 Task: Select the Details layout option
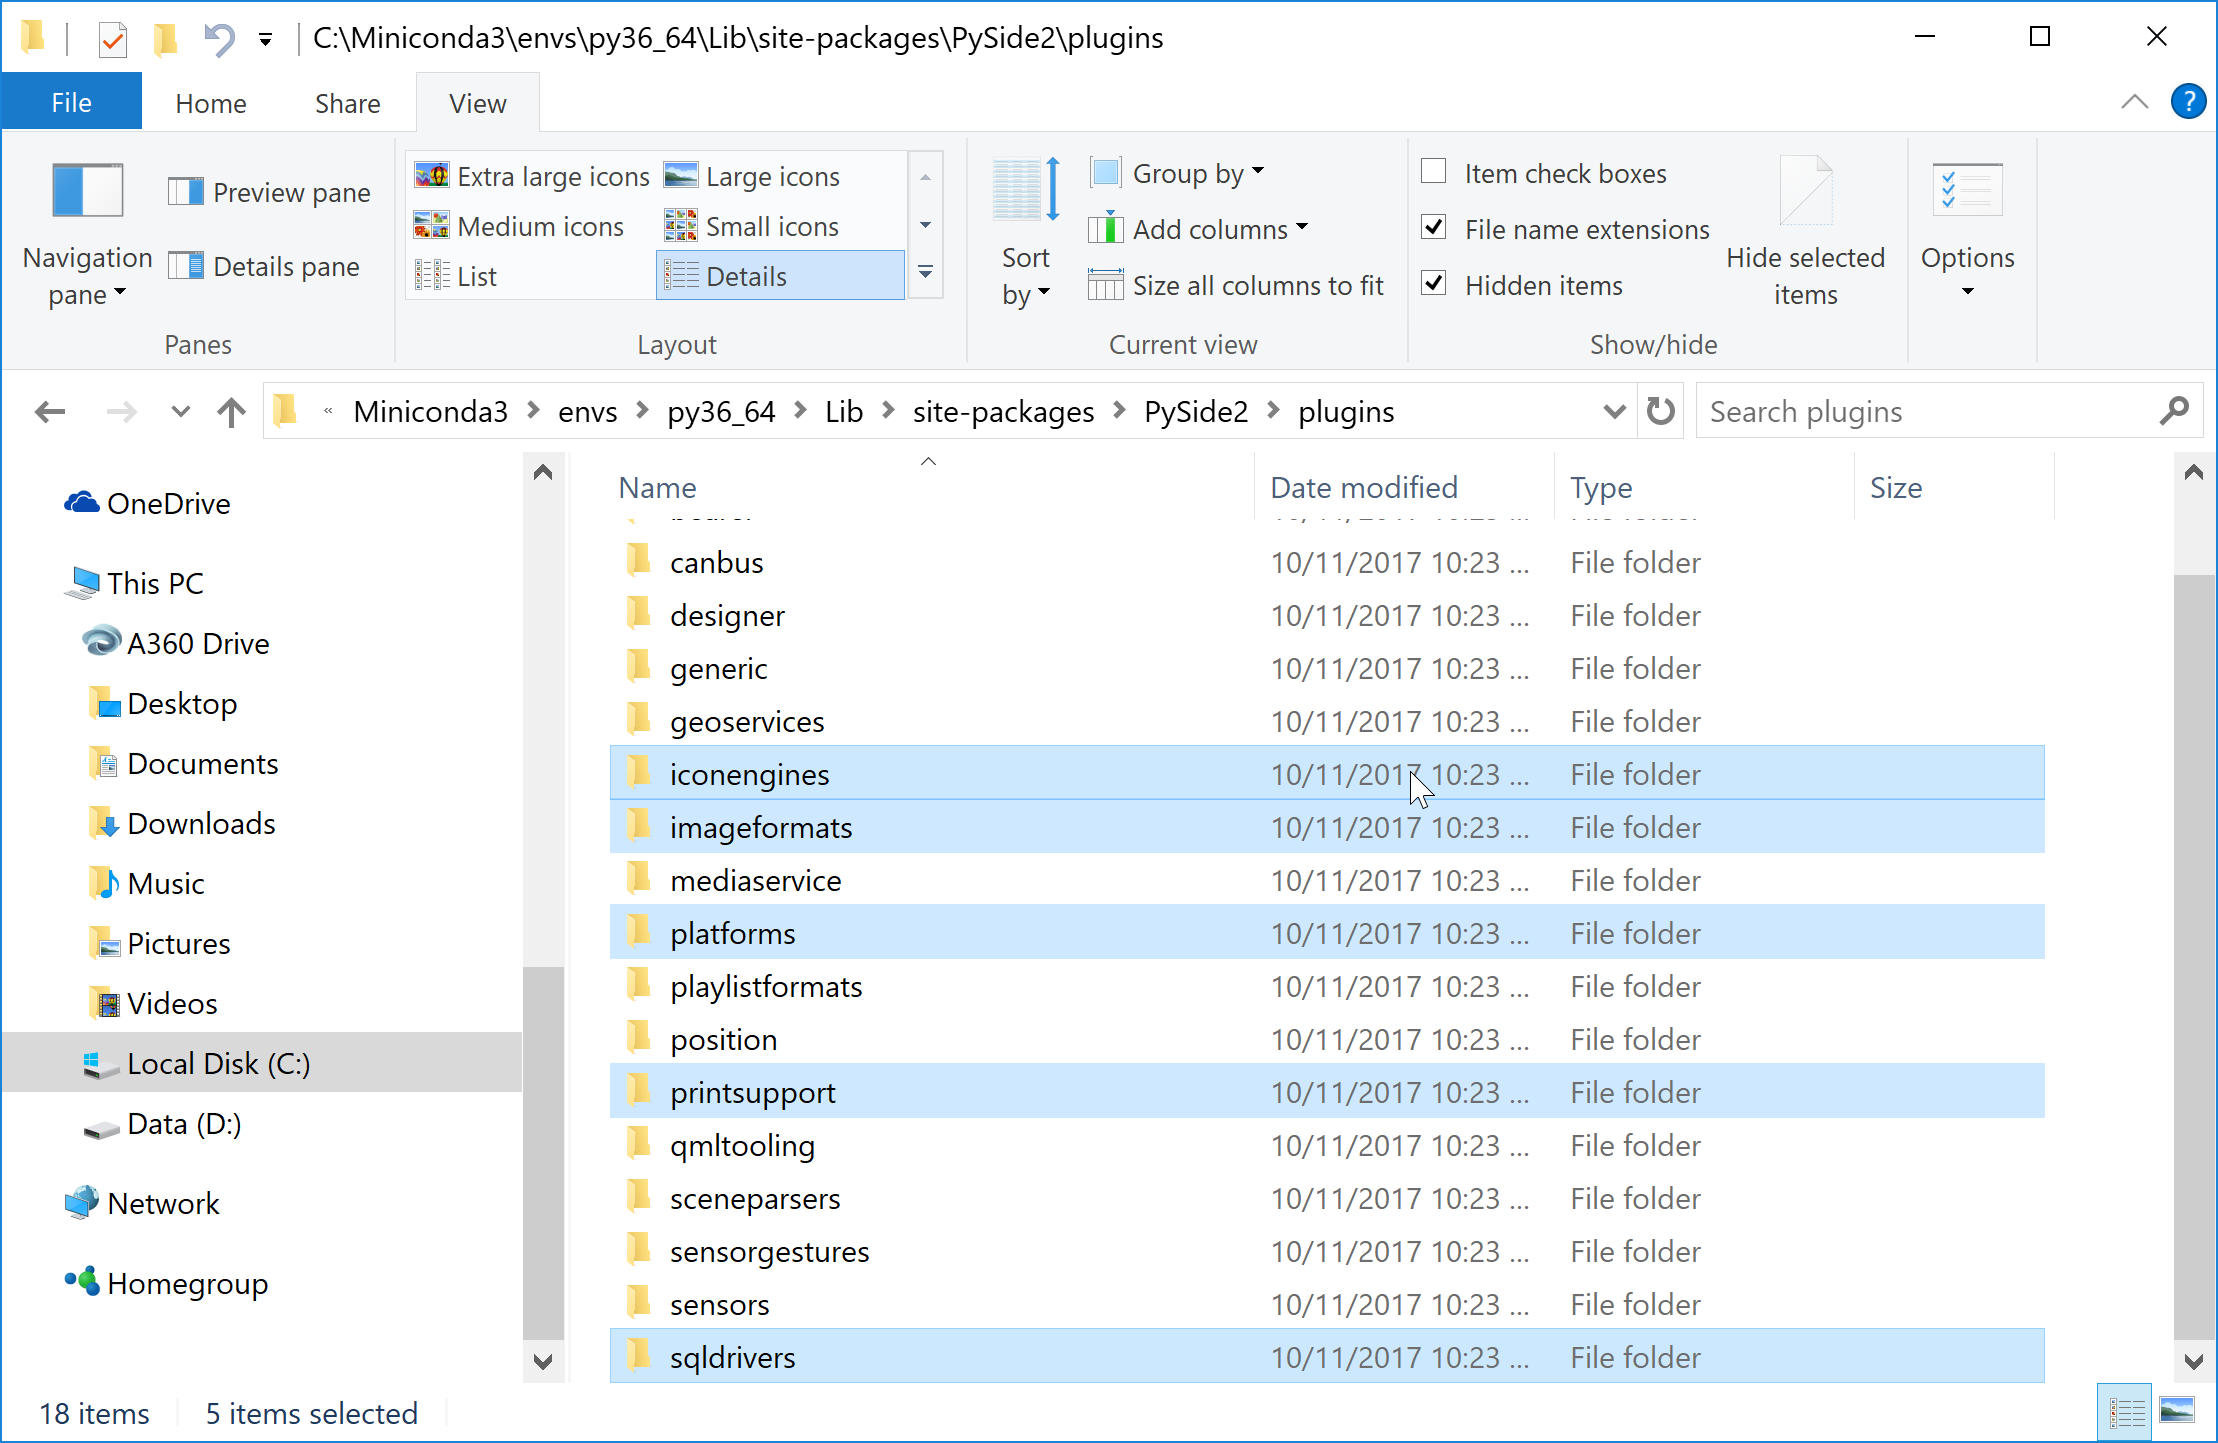coord(780,276)
